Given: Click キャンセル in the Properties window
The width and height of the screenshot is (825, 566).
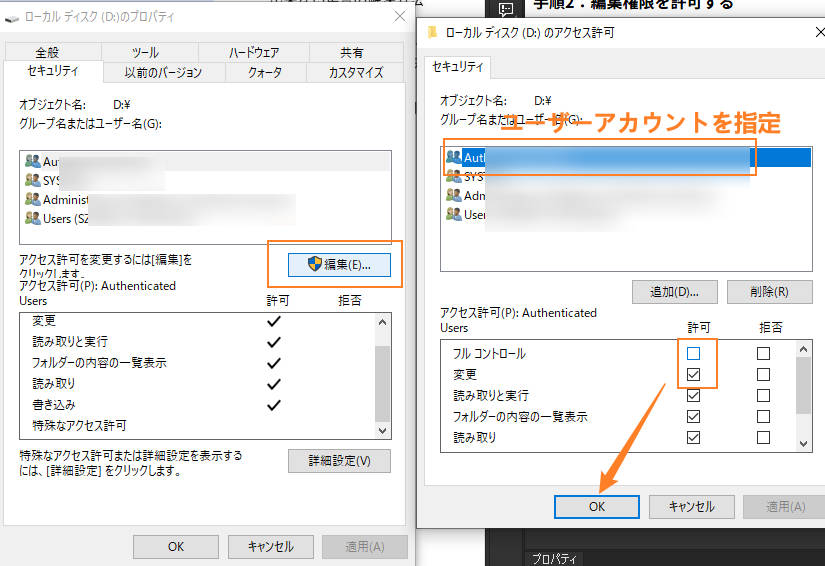Looking at the screenshot, I should click(x=270, y=547).
